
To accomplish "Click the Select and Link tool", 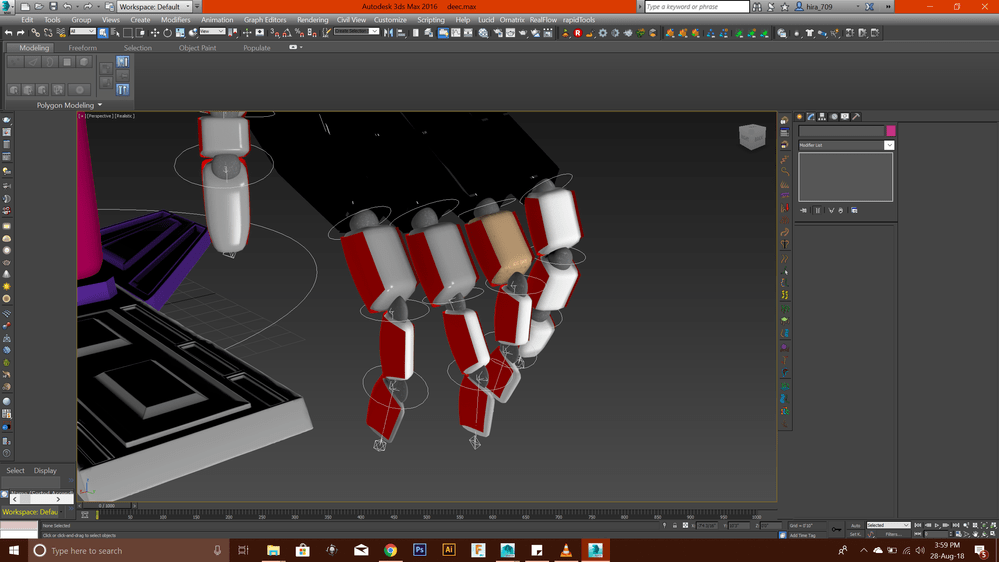I will pyautogui.click(x=36, y=32).
